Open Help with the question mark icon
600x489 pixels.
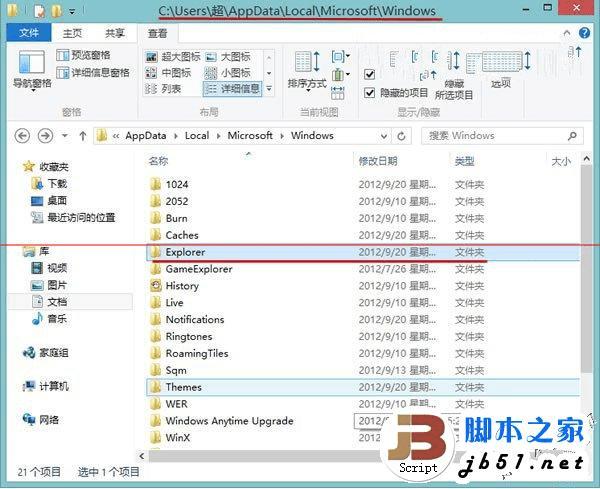pos(584,33)
